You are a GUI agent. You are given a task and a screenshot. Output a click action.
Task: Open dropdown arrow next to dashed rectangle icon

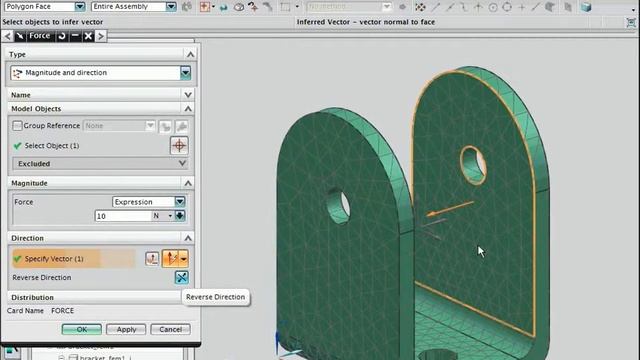(x=297, y=7)
